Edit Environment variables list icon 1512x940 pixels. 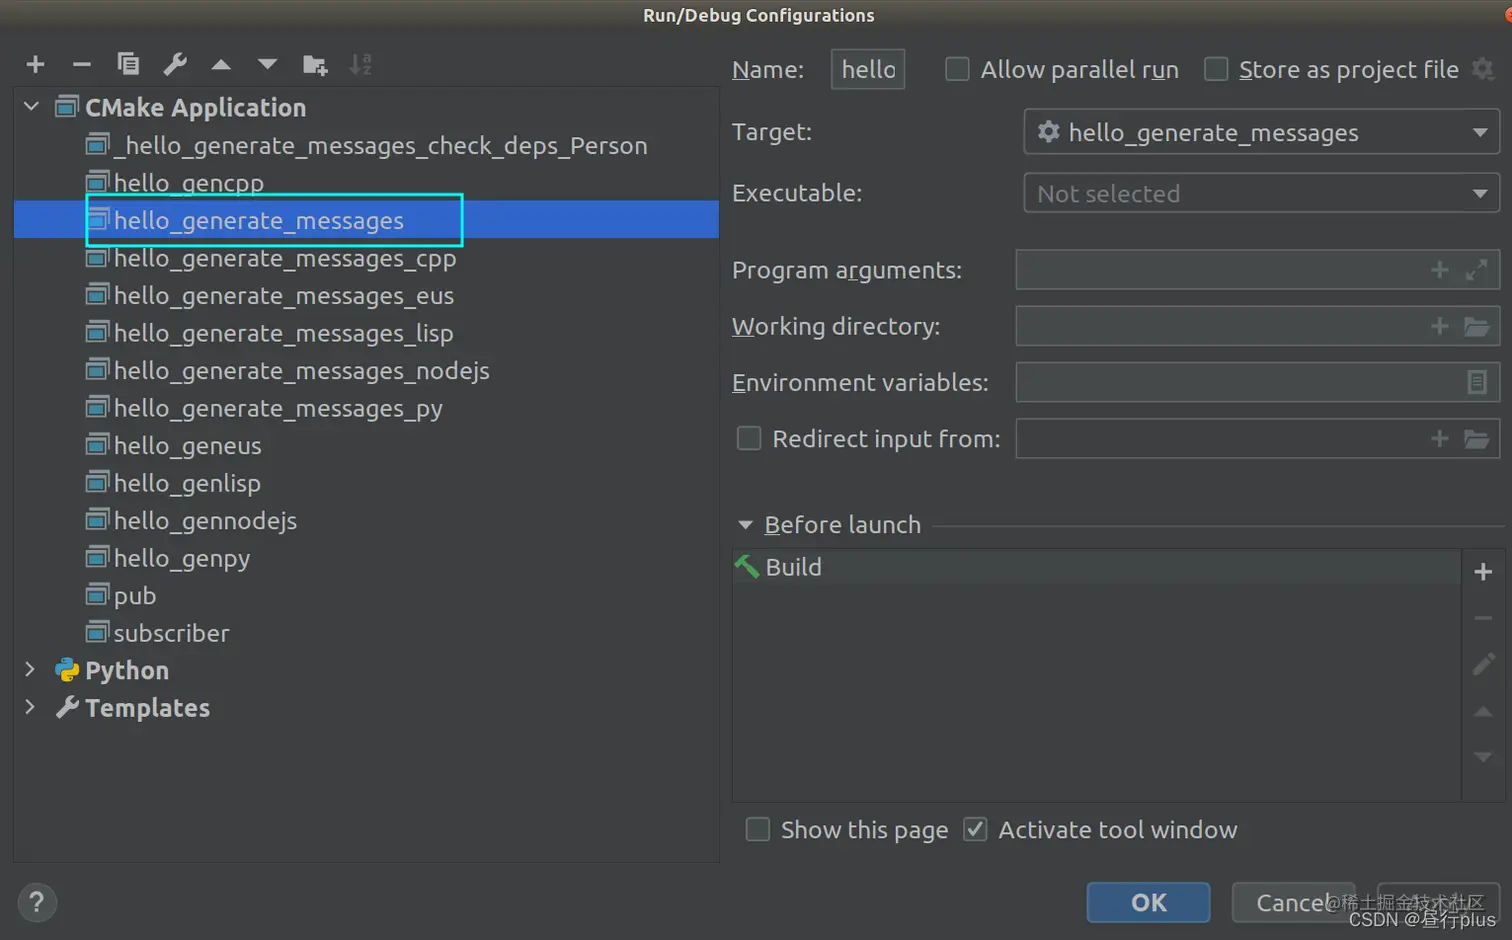(x=1477, y=382)
